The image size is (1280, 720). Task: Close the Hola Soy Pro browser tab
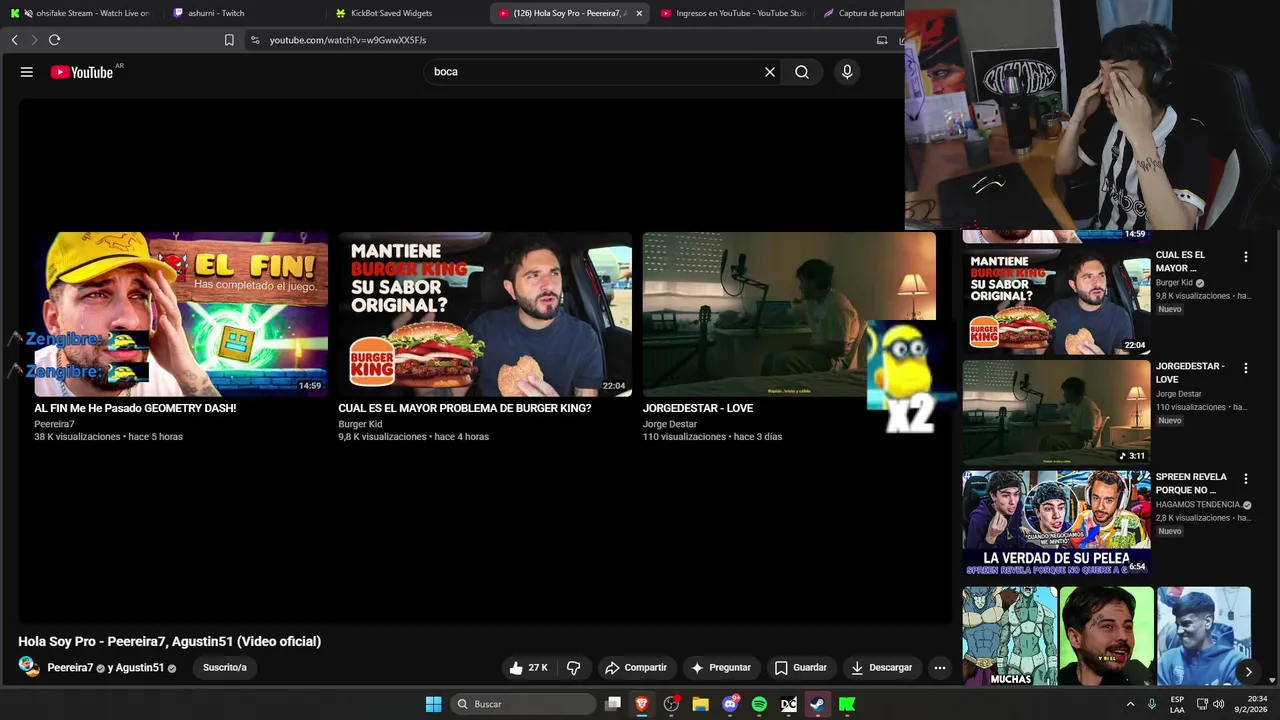tap(639, 13)
